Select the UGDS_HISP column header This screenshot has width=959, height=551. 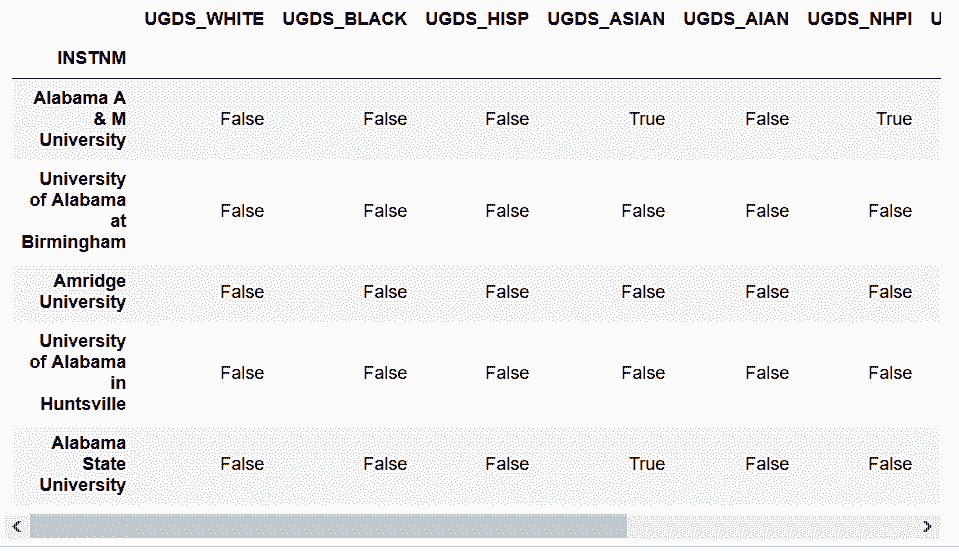477,19
